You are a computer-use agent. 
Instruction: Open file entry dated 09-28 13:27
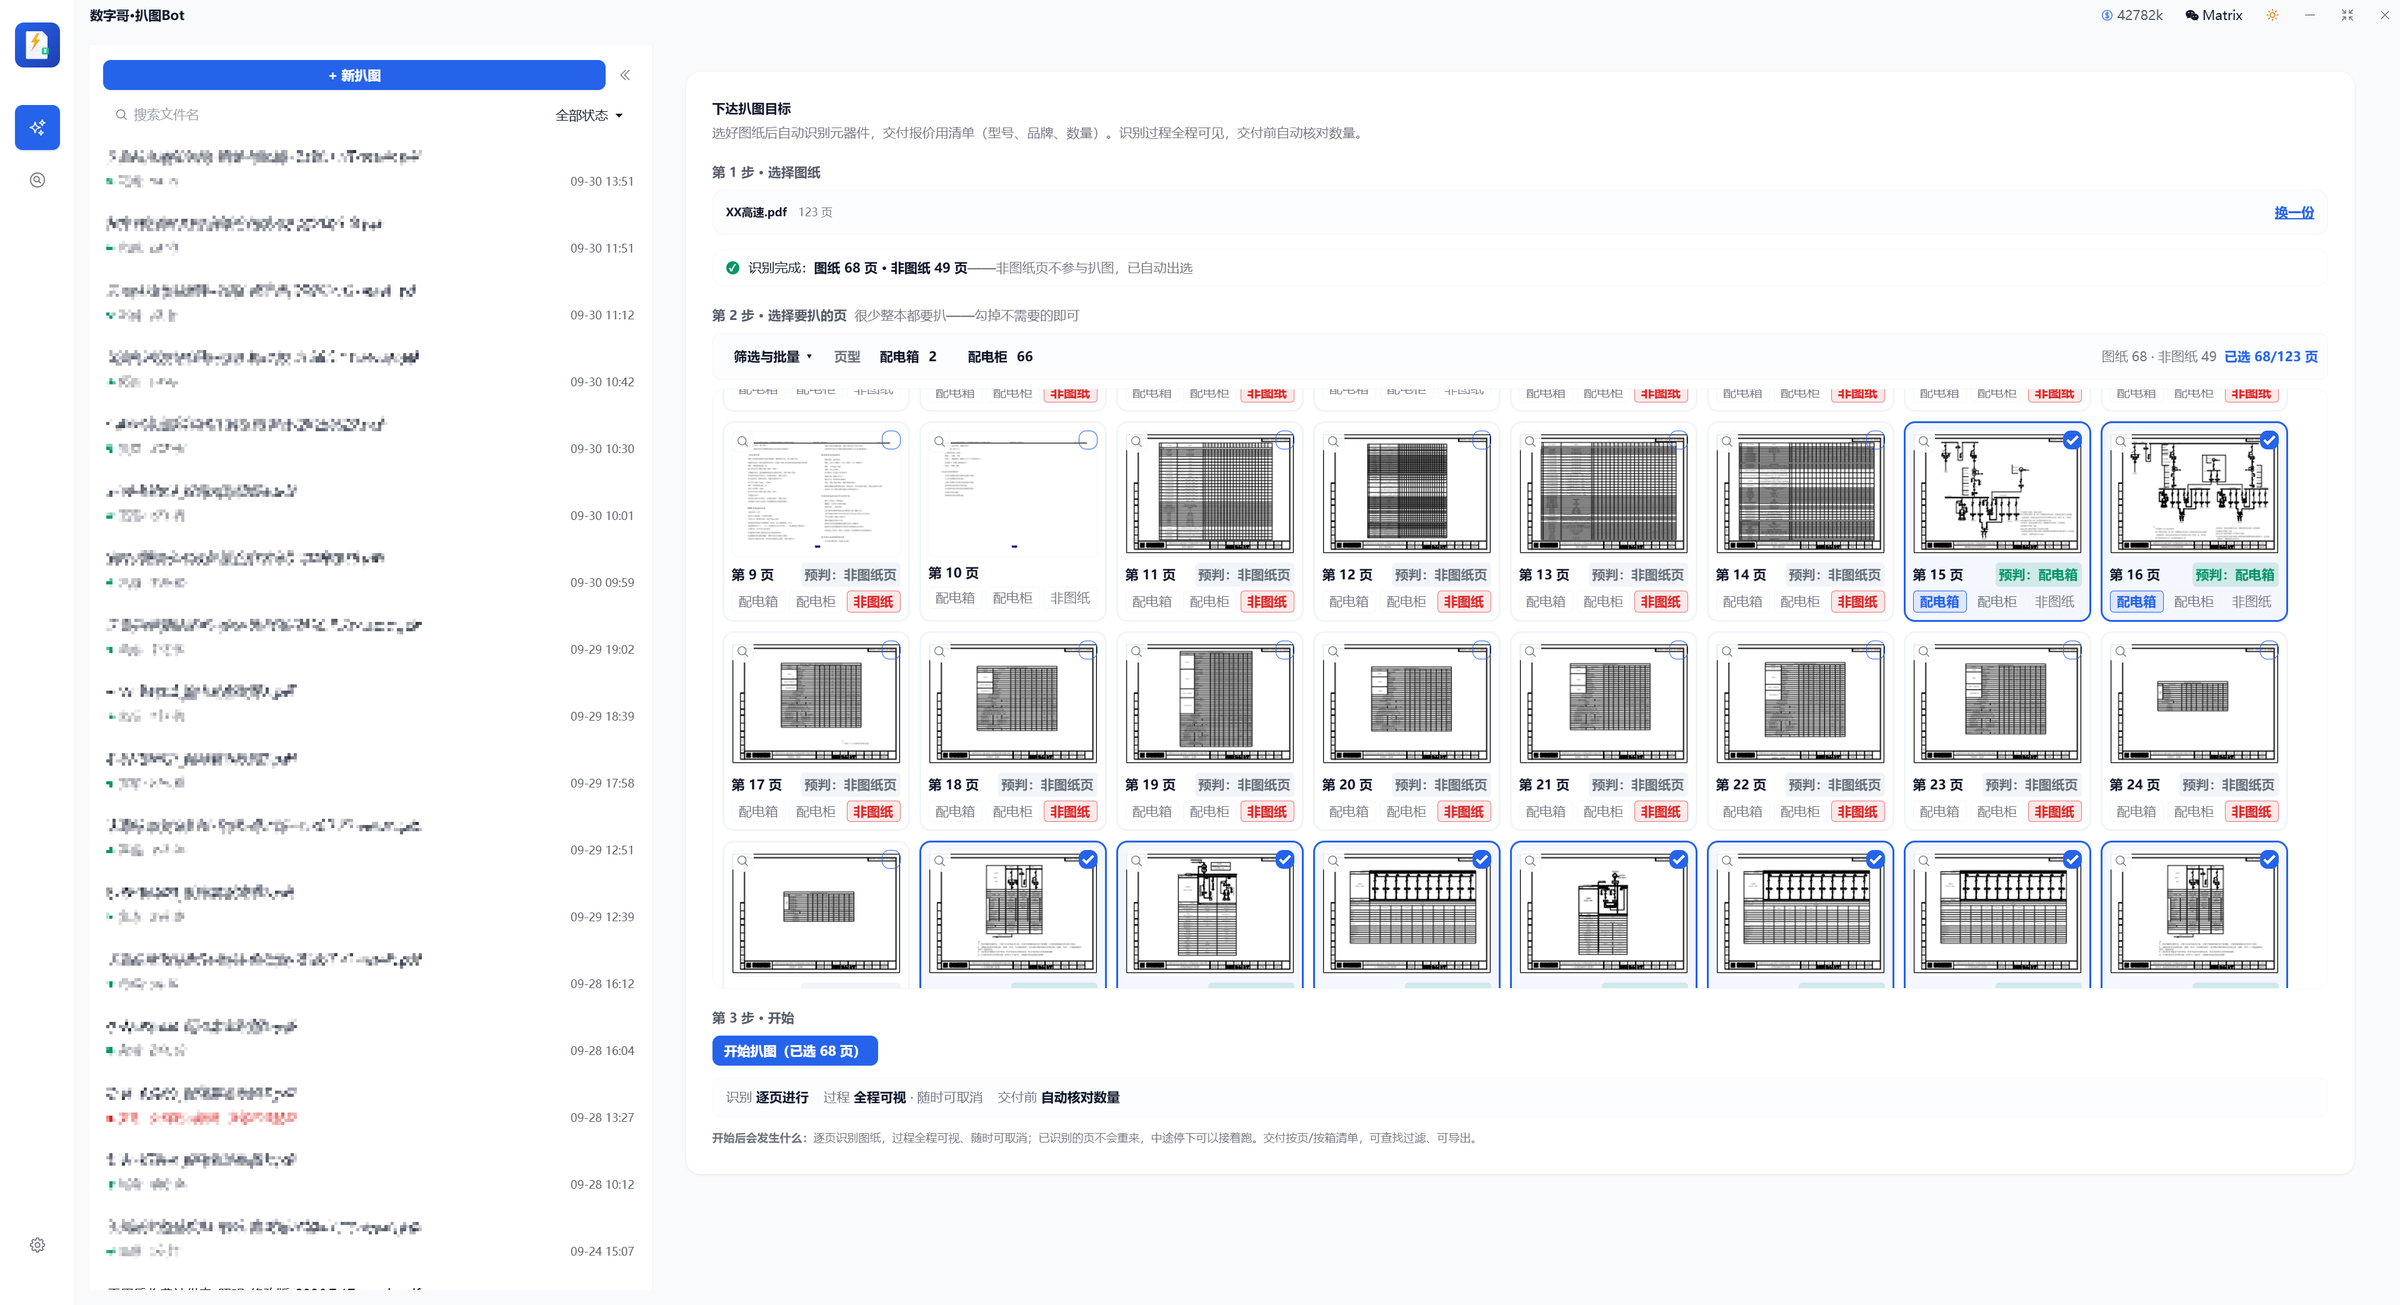[x=370, y=1105]
